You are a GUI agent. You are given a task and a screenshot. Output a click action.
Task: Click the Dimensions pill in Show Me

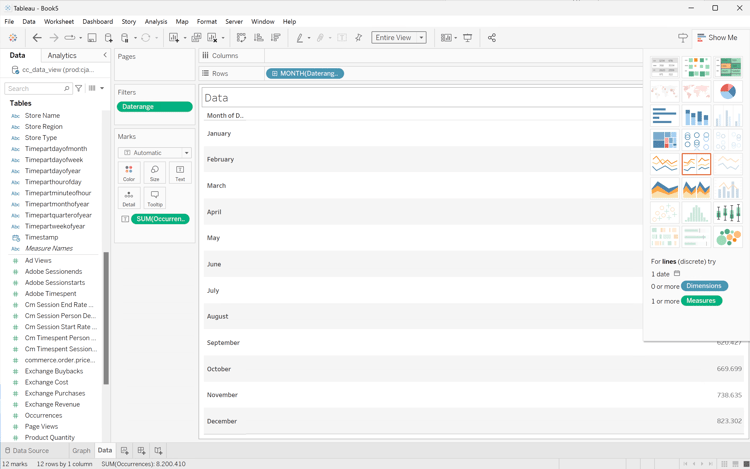pyautogui.click(x=704, y=286)
